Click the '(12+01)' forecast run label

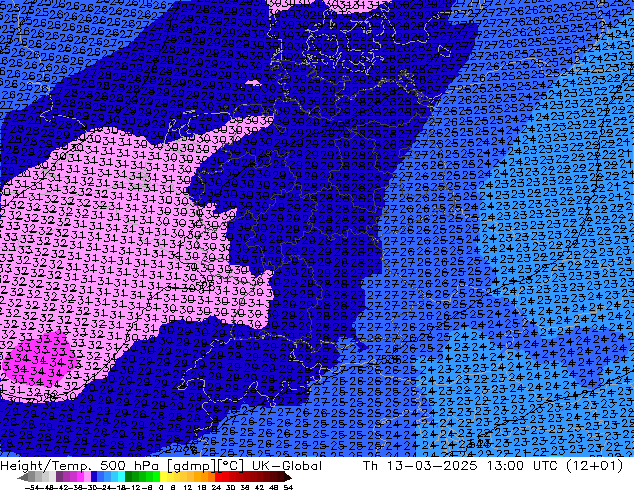pyautogui.click(x=594, y=466)
